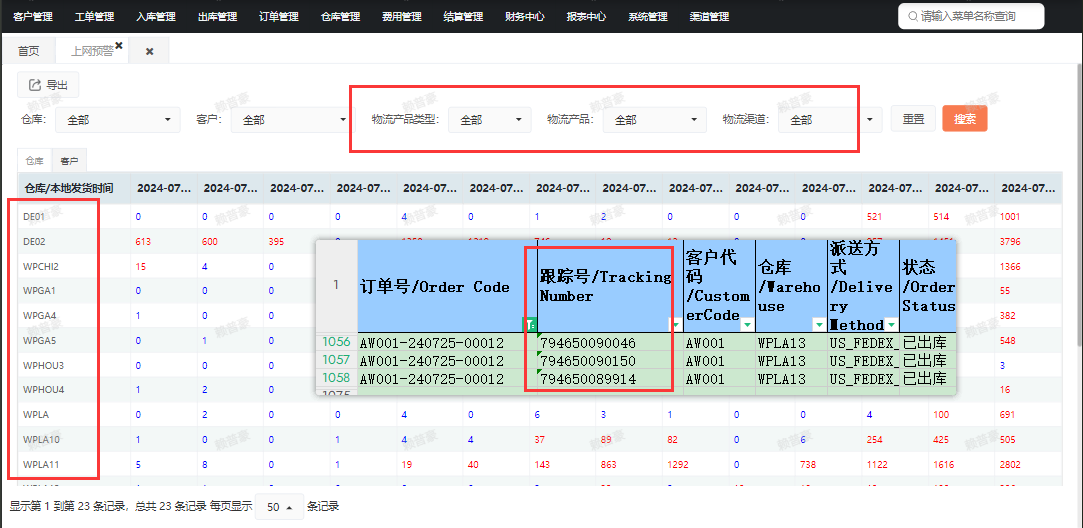Open the 出库管理 menu

tap(217, 17)
